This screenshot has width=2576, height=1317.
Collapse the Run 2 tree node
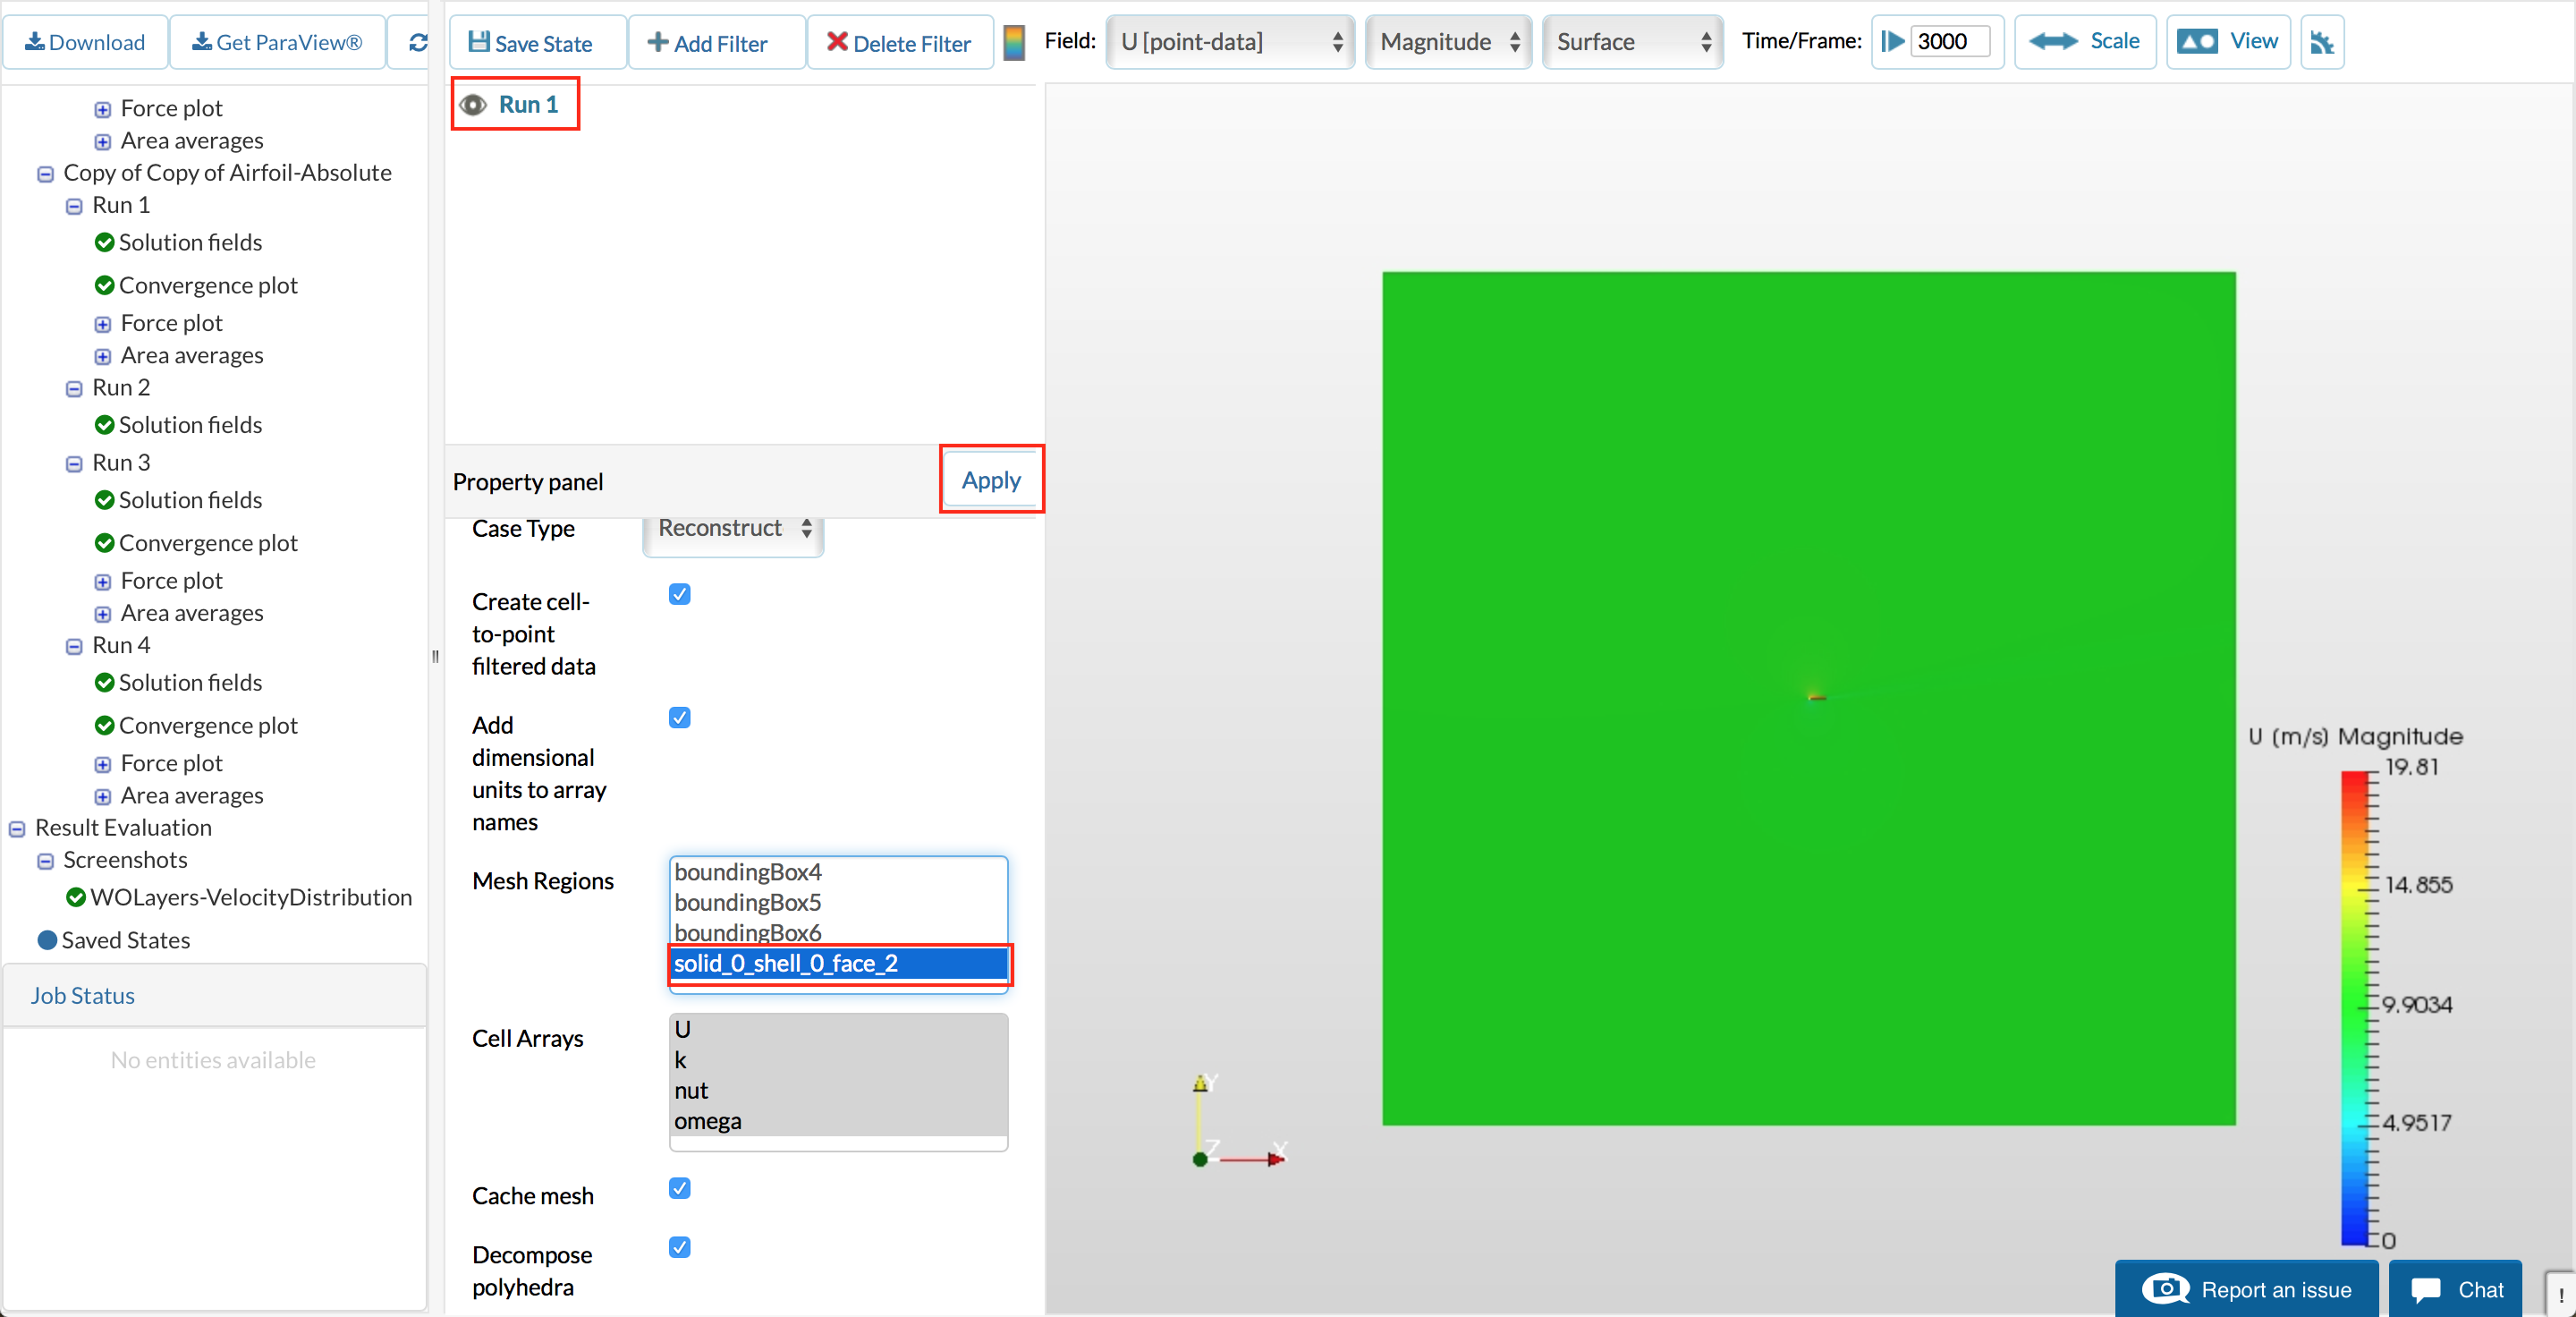pos(74,389)
